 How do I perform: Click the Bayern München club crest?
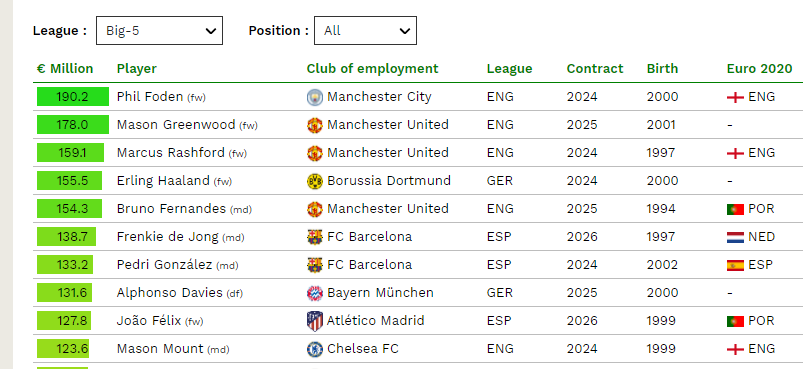(x=314, y=293)
